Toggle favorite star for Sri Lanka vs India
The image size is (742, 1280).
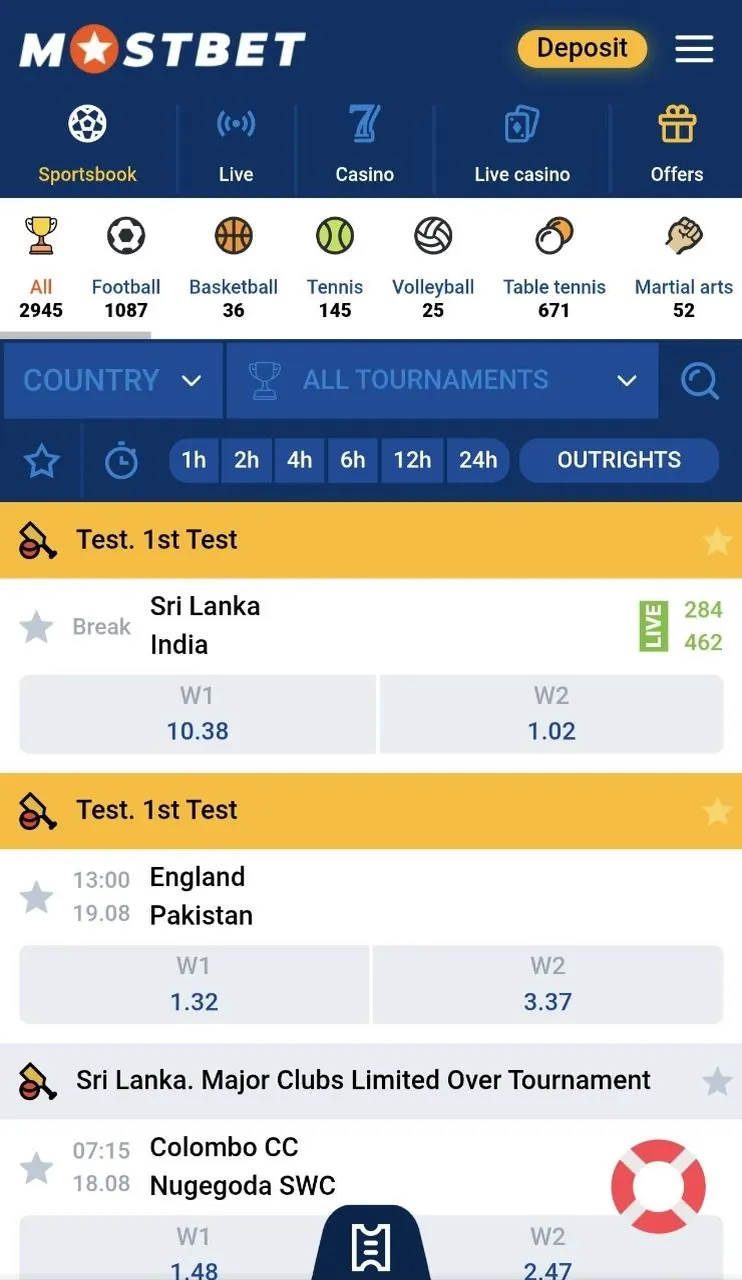coord(37,627)
